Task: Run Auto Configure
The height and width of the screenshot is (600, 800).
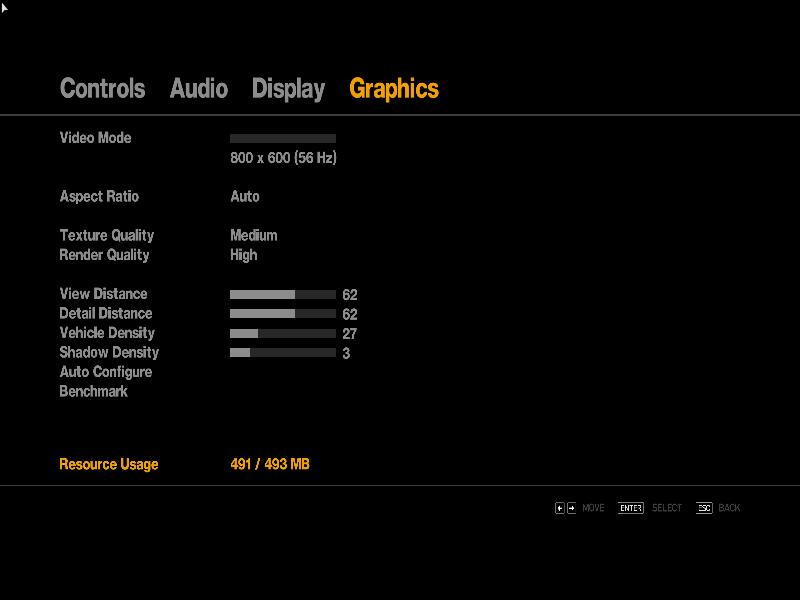Action: [x=106, y=372]
